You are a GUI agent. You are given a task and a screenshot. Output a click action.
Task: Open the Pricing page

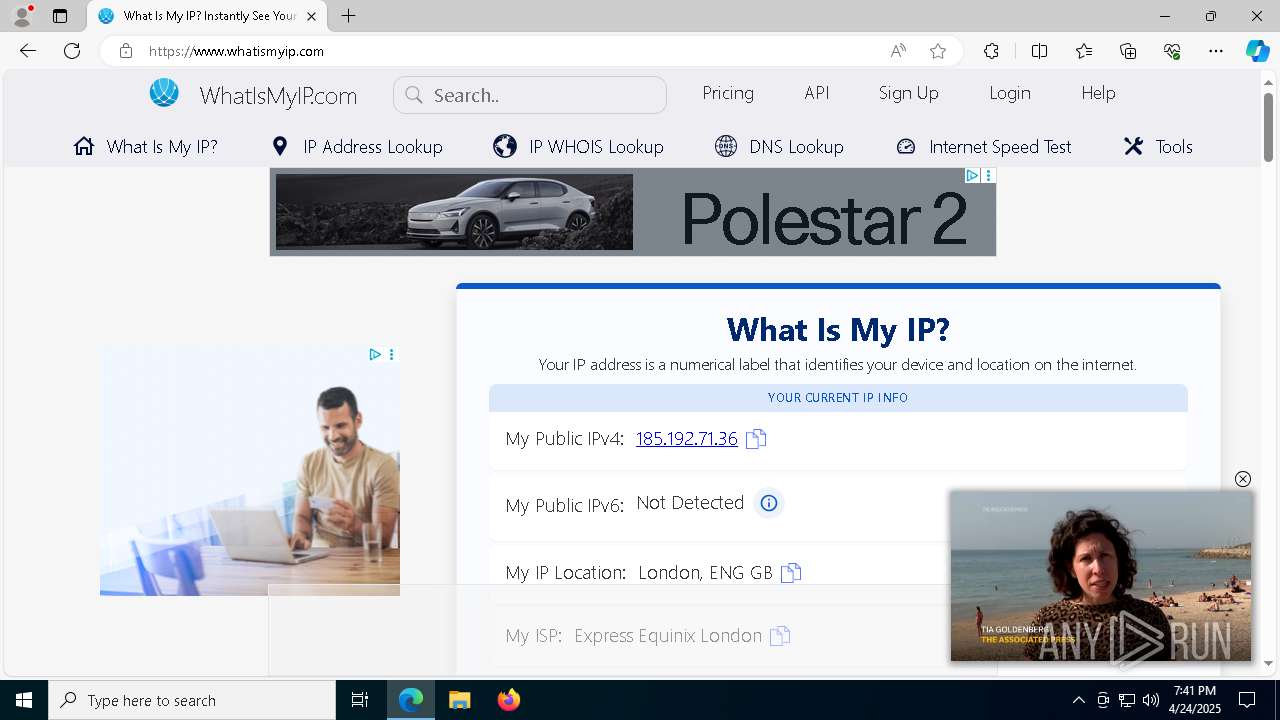click(x=728, y=93)
